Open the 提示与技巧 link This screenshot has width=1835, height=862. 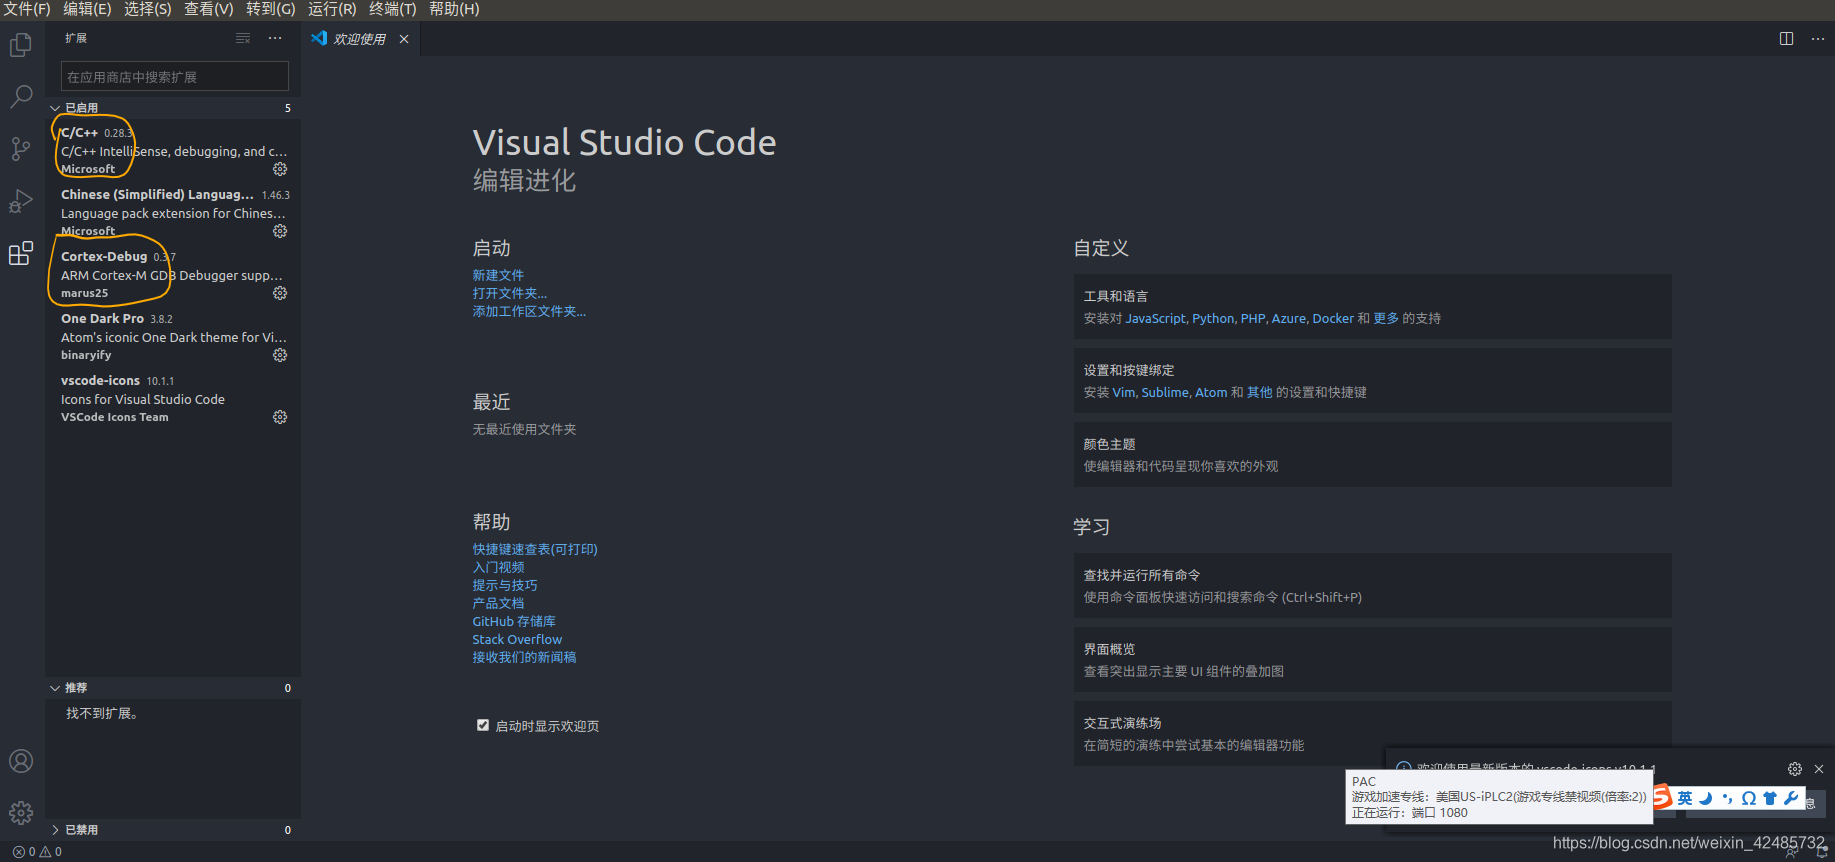[505, 585]
